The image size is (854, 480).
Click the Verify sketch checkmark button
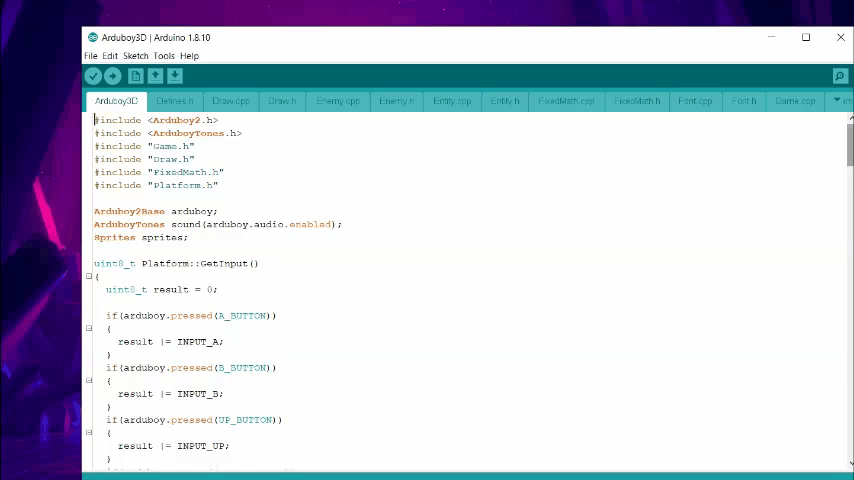pyautogui.click(x=93, y=76)
